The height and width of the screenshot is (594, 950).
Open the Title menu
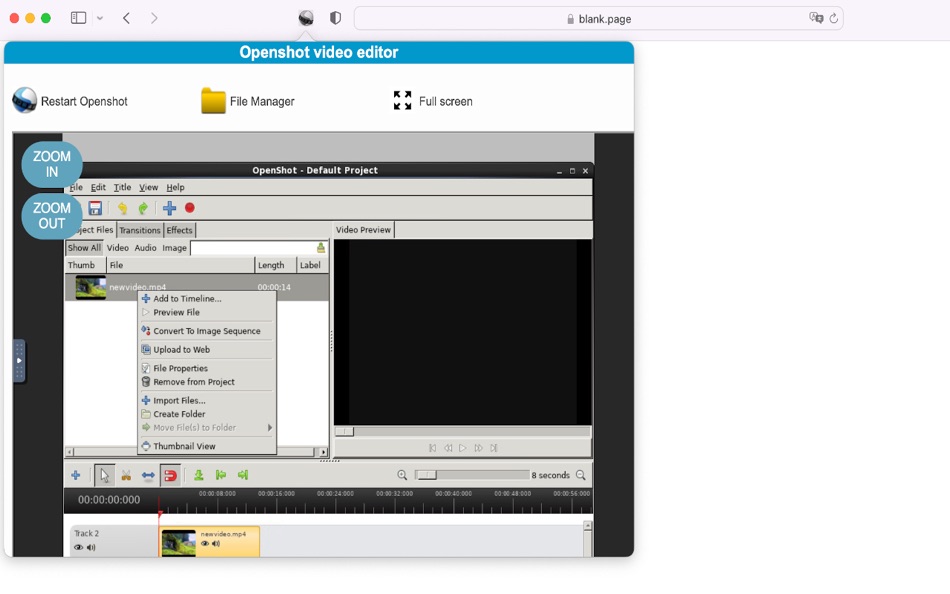pyautogui.click(x=122, y=187)
